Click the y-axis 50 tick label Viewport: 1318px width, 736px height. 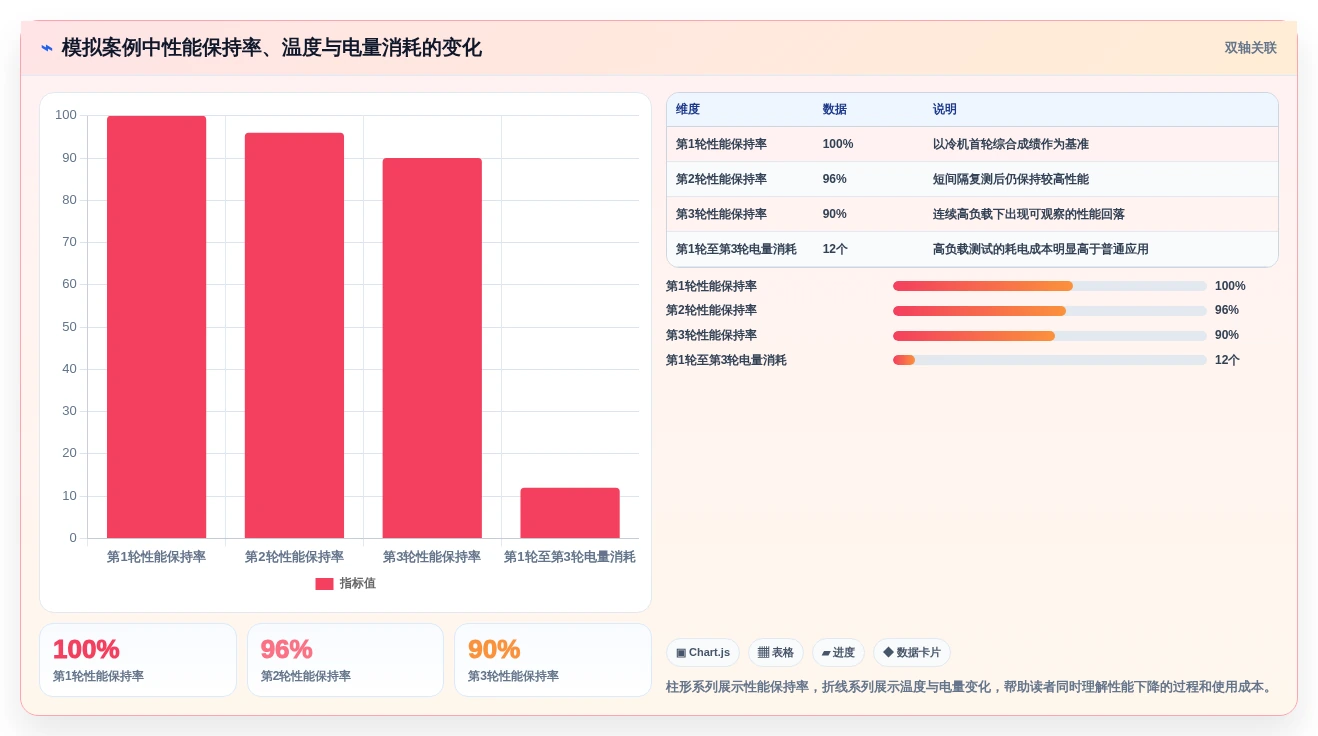tap(69, 327)
